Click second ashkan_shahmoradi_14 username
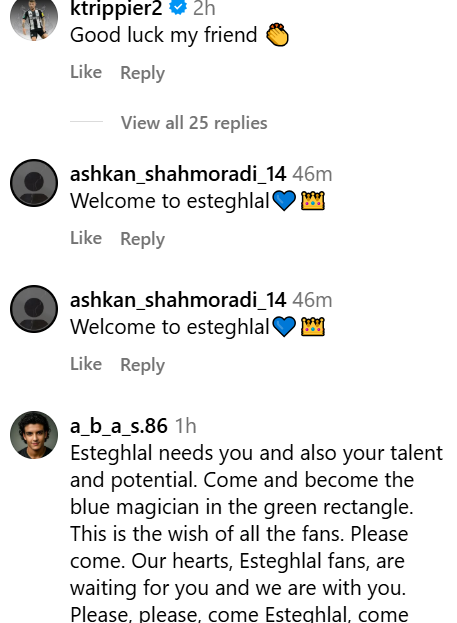 point(178,300)
